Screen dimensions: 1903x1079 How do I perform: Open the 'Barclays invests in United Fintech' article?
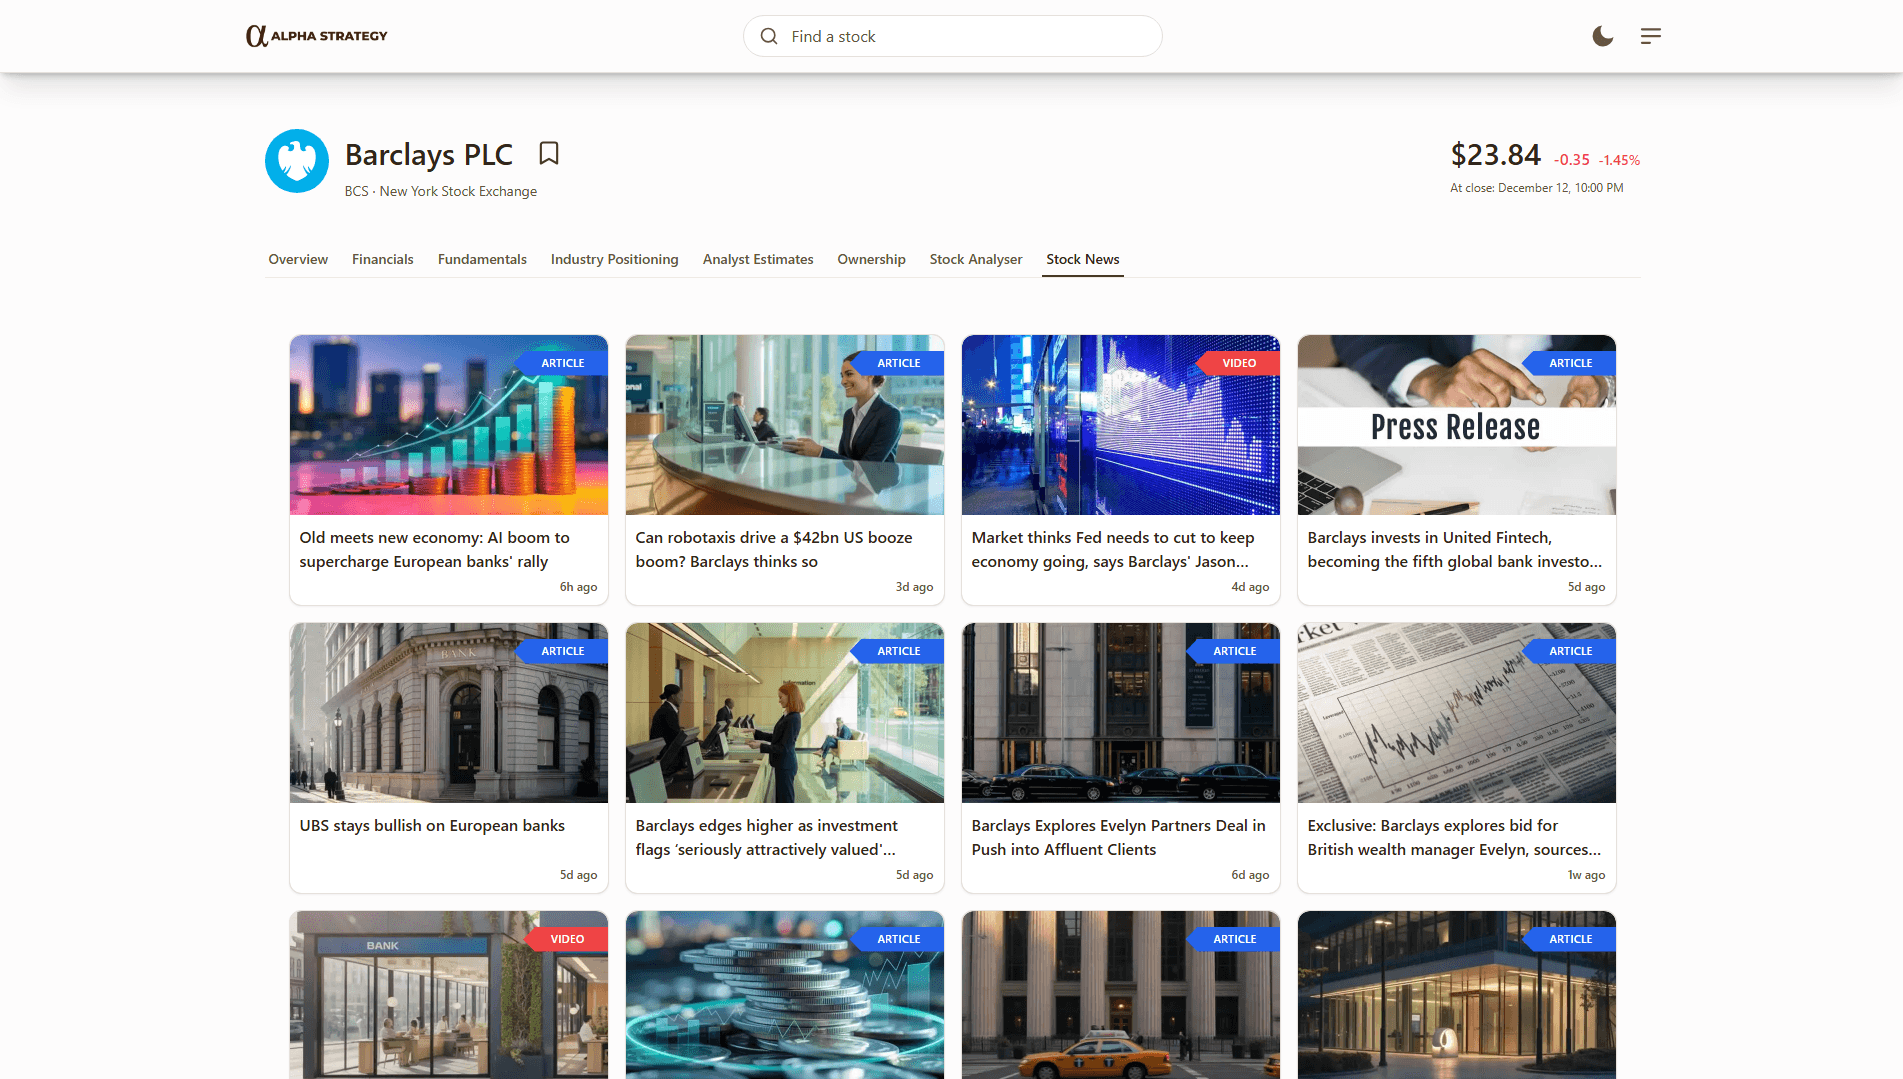click(1453, 549)
